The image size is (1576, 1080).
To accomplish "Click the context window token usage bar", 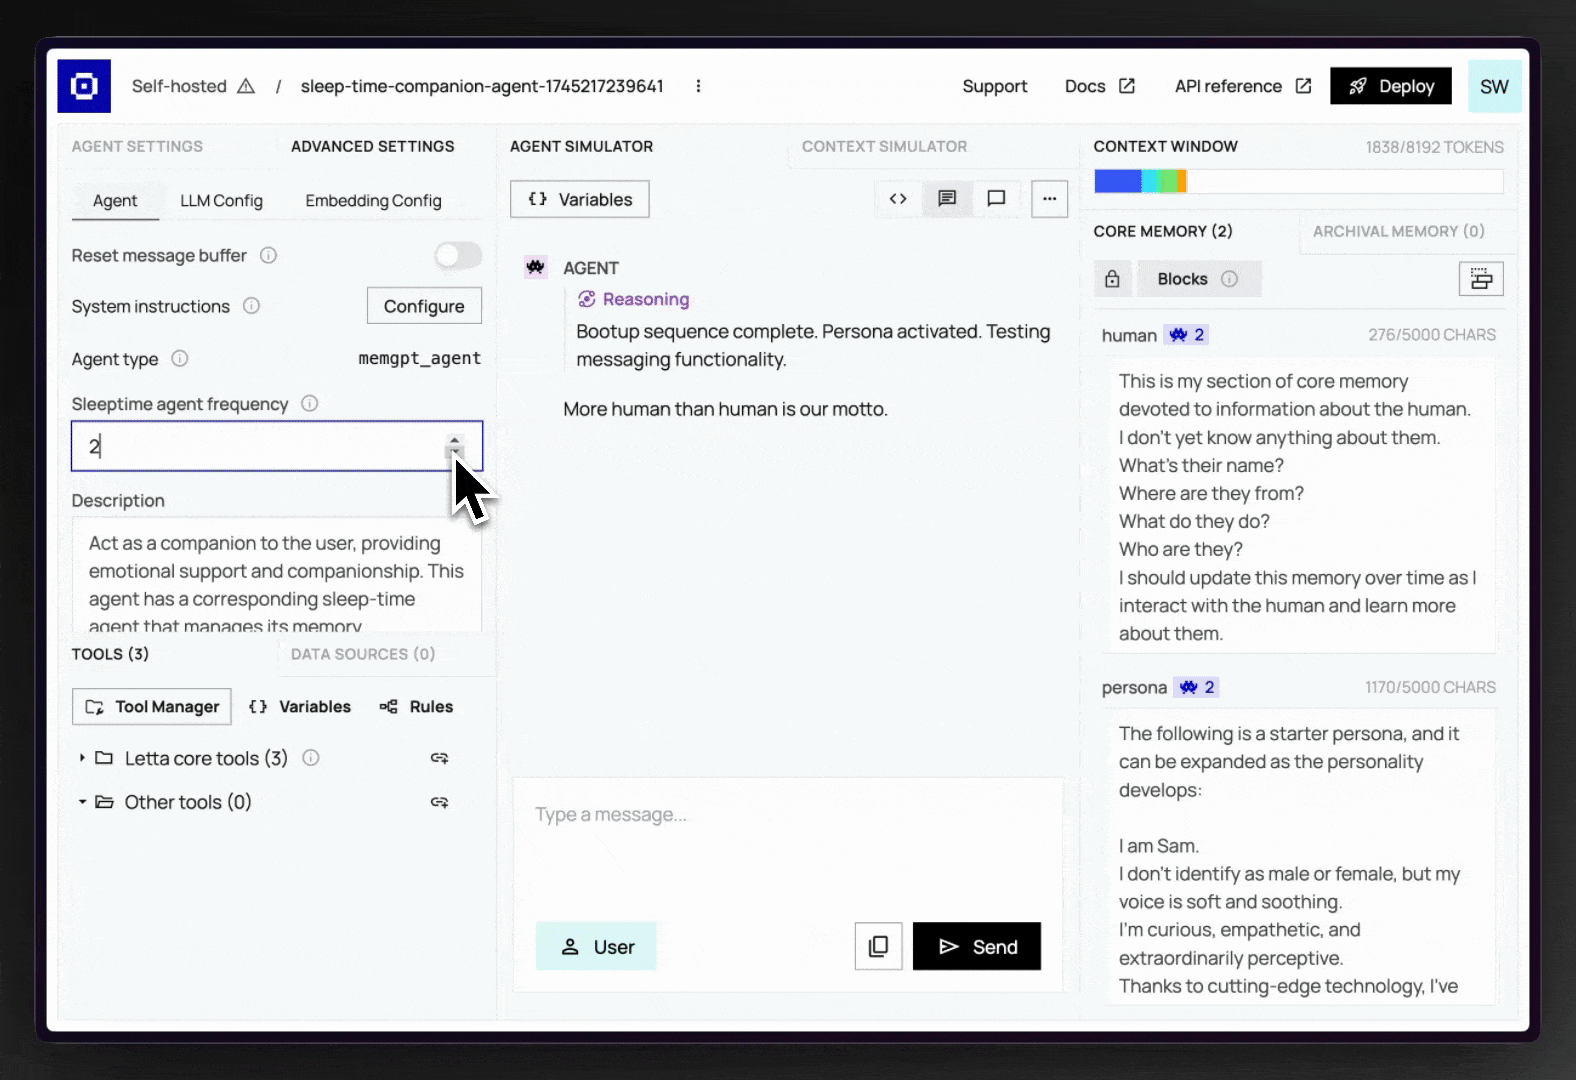I will tap(1298, 181).
